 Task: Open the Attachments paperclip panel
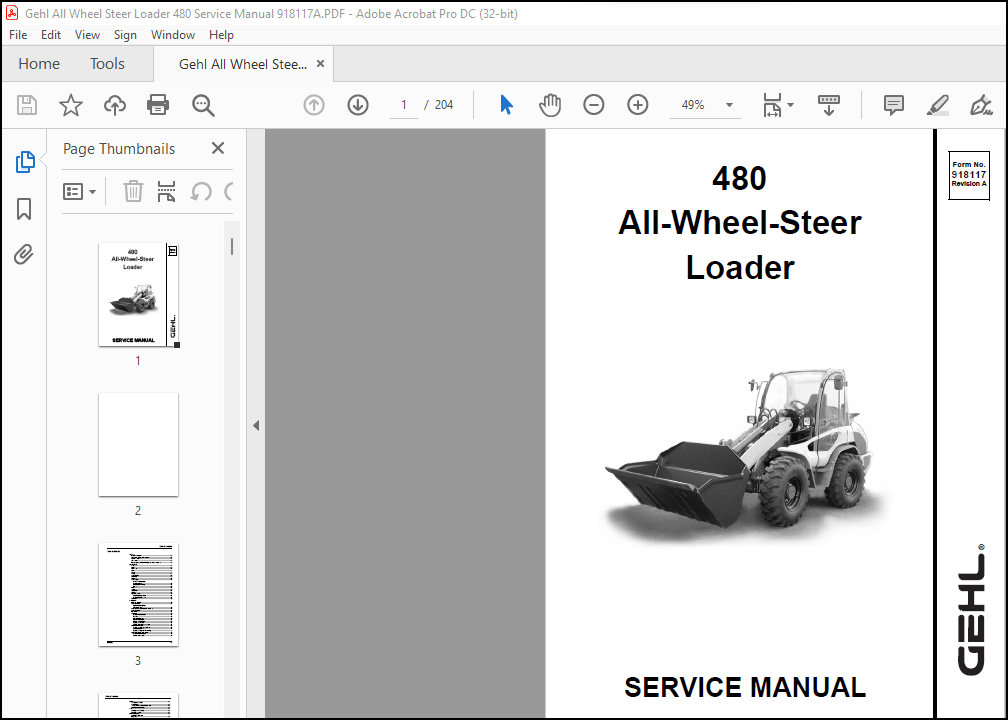click(x=24, y=255)
